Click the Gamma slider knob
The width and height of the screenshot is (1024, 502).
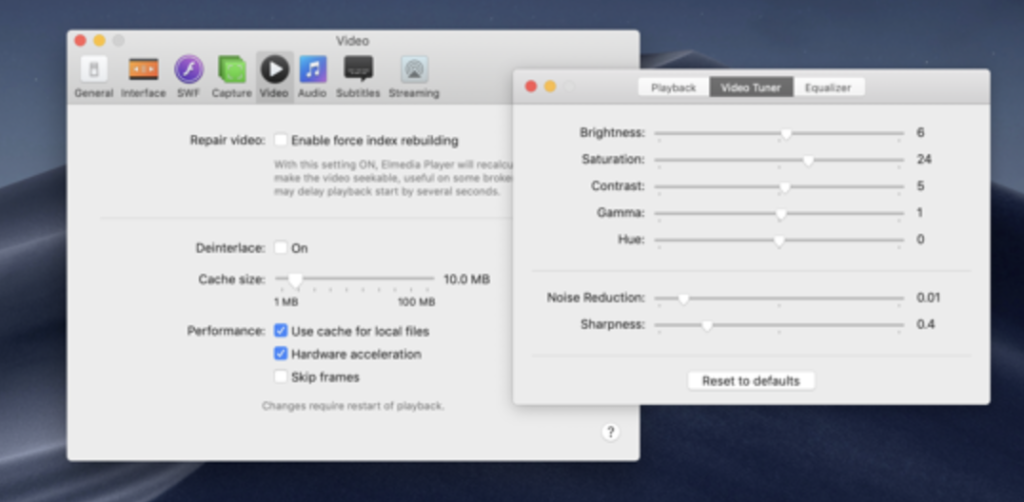coord(780,214)
